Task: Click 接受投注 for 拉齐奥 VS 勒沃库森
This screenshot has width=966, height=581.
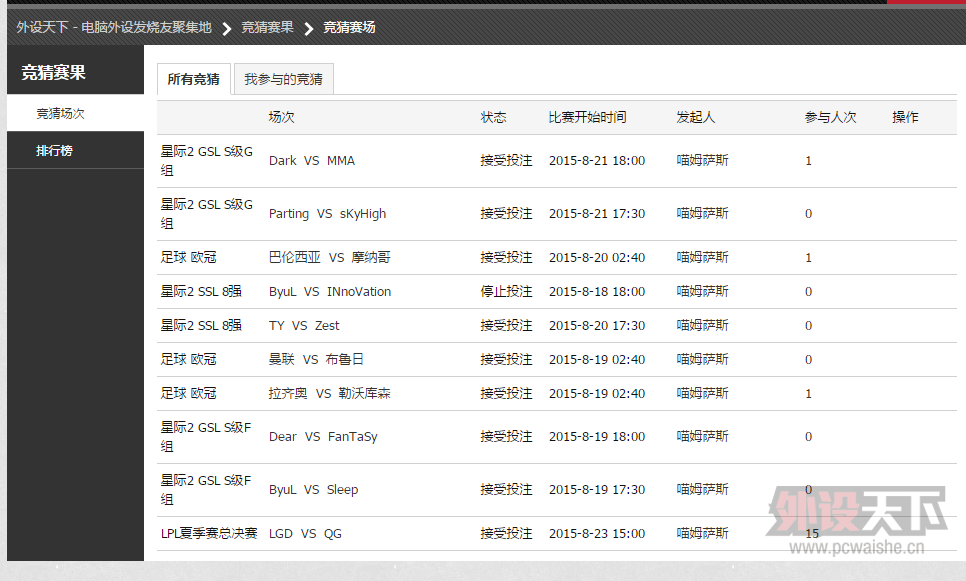Action: (506, 394)
